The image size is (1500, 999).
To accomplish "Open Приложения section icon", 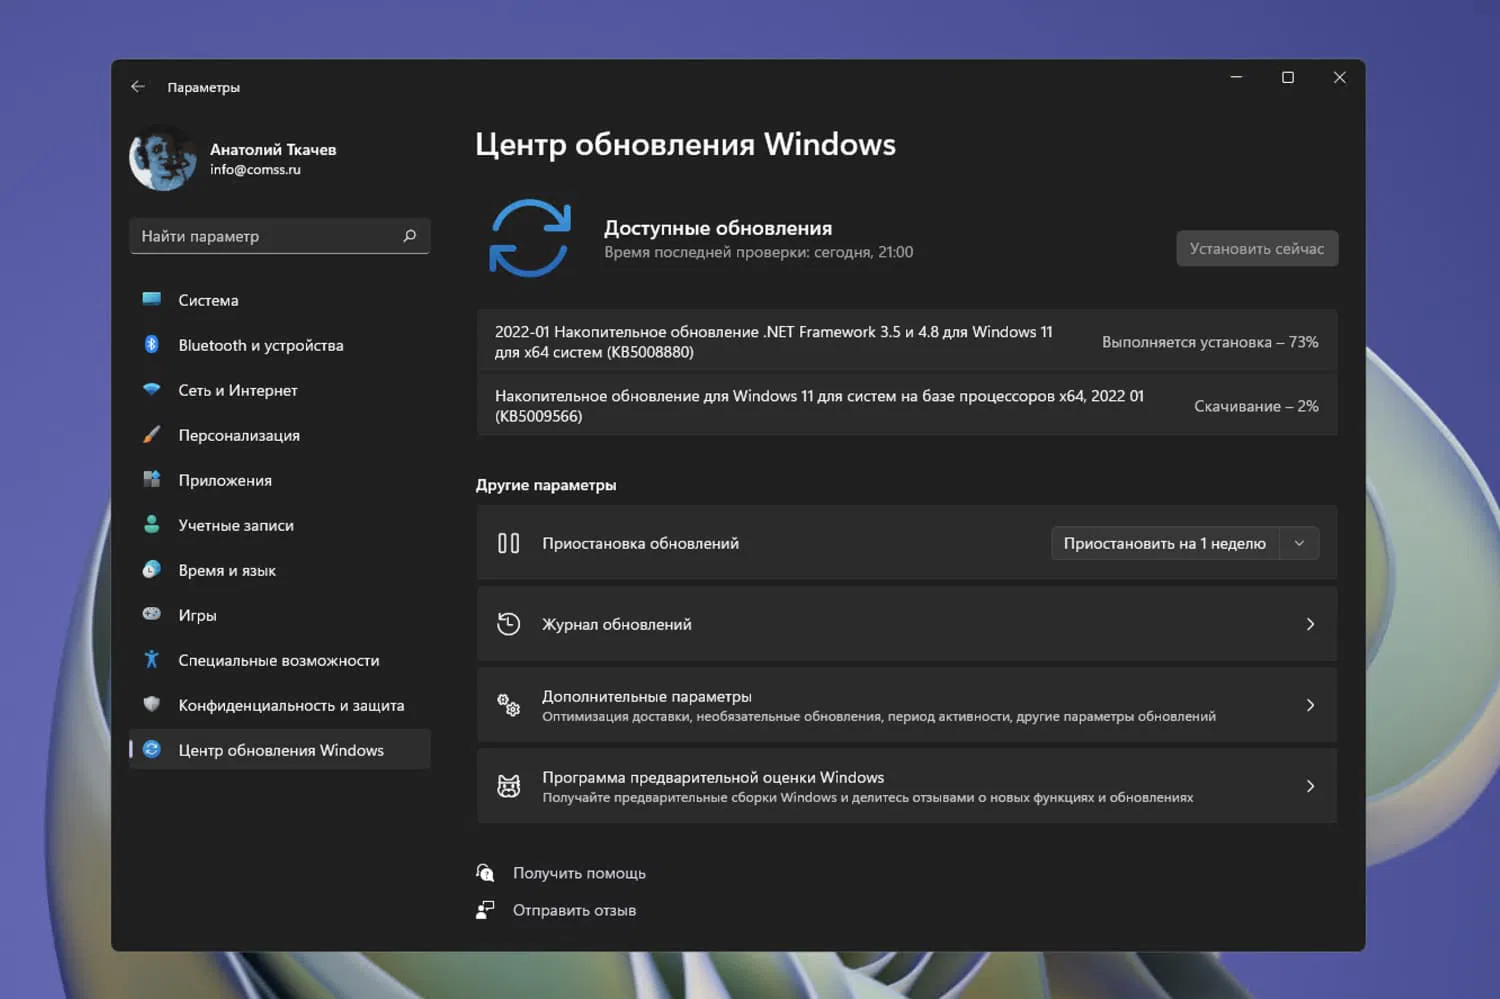I will [151, 480].
